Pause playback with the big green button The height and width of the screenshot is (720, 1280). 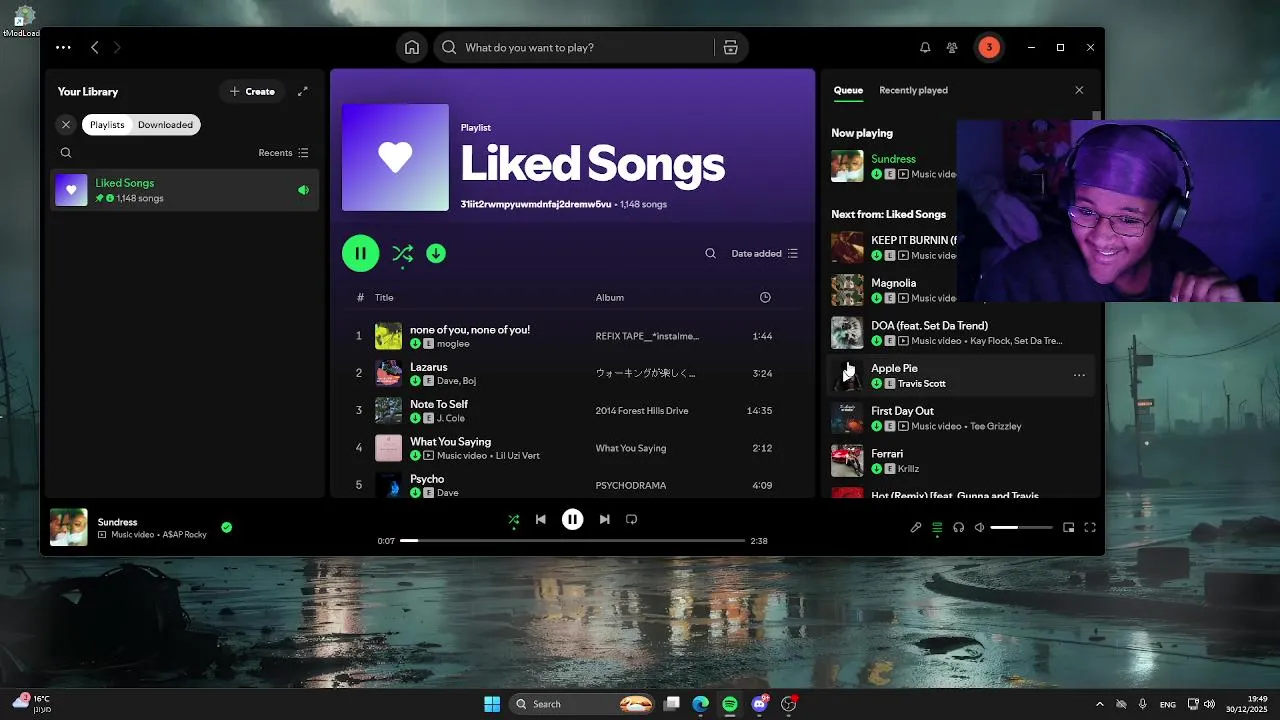[361, 254]
